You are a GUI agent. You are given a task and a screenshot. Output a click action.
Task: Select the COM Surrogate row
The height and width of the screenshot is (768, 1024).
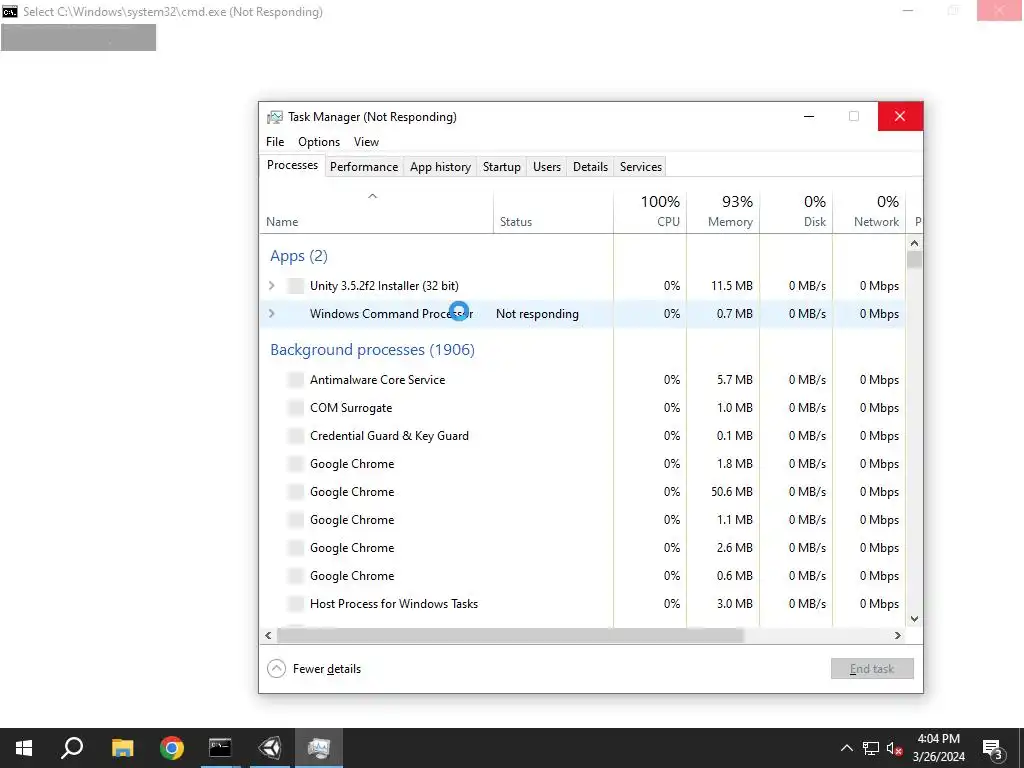583,408
